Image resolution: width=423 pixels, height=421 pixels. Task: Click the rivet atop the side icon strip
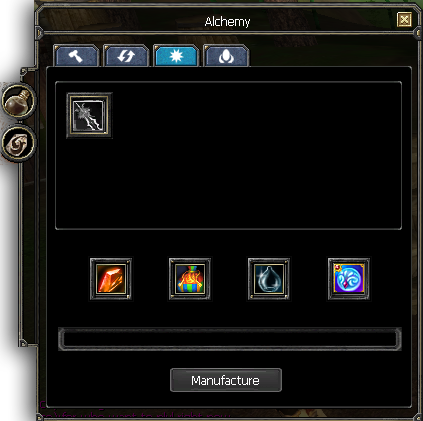[23, 71]
